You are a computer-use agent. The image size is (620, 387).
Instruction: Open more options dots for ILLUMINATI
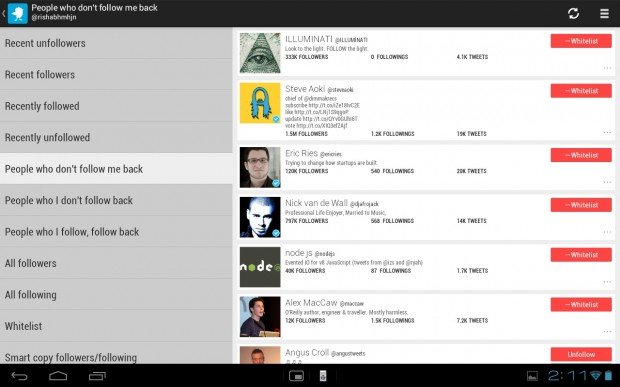coord(607,68)
